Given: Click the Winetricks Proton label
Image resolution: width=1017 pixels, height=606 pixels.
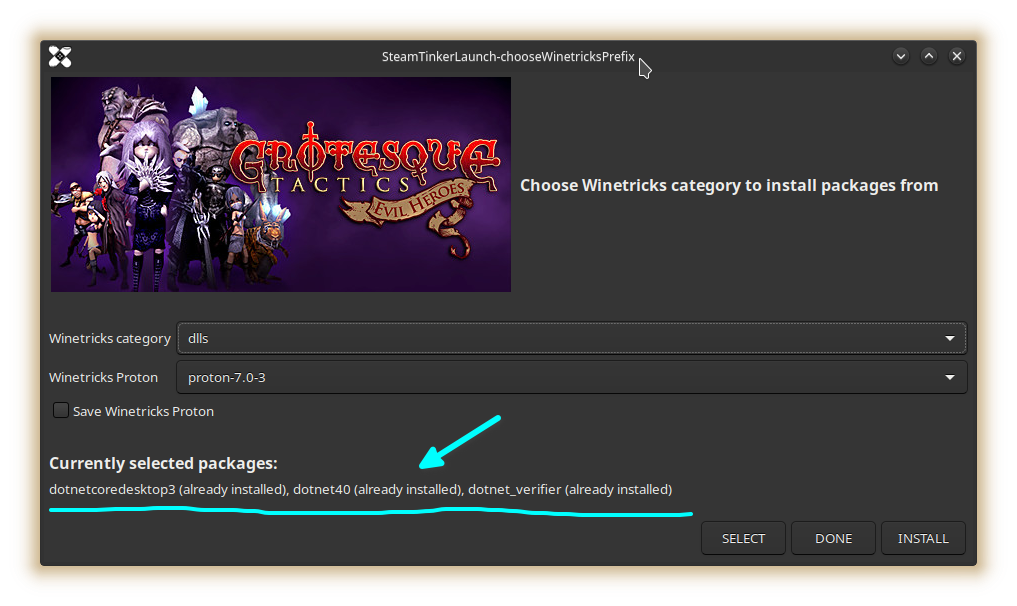Looking at the screenshot, I should tap(103, 378).
